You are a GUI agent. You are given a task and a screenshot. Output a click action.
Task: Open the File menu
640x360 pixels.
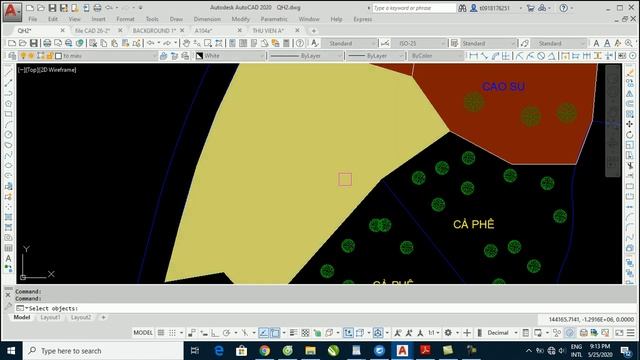(x=33, y=19)
